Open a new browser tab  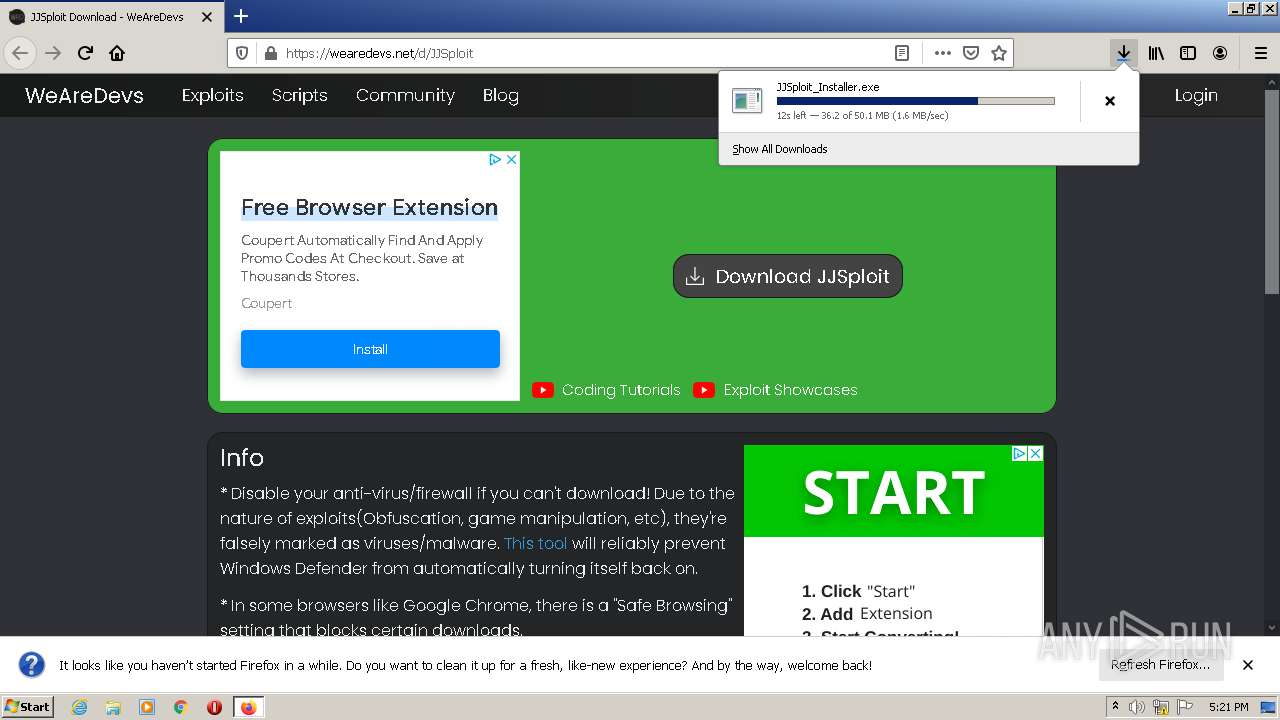[241, 16]
